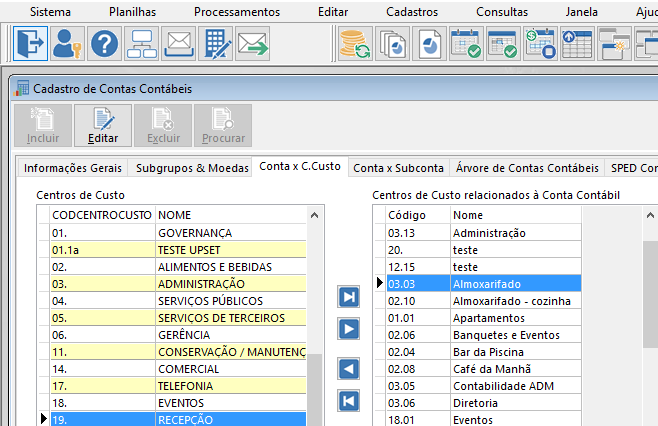Open the Cadastros menu
The height and width of the screenshot is (426, 658).
pyautogui.click(x=412, y=12)
